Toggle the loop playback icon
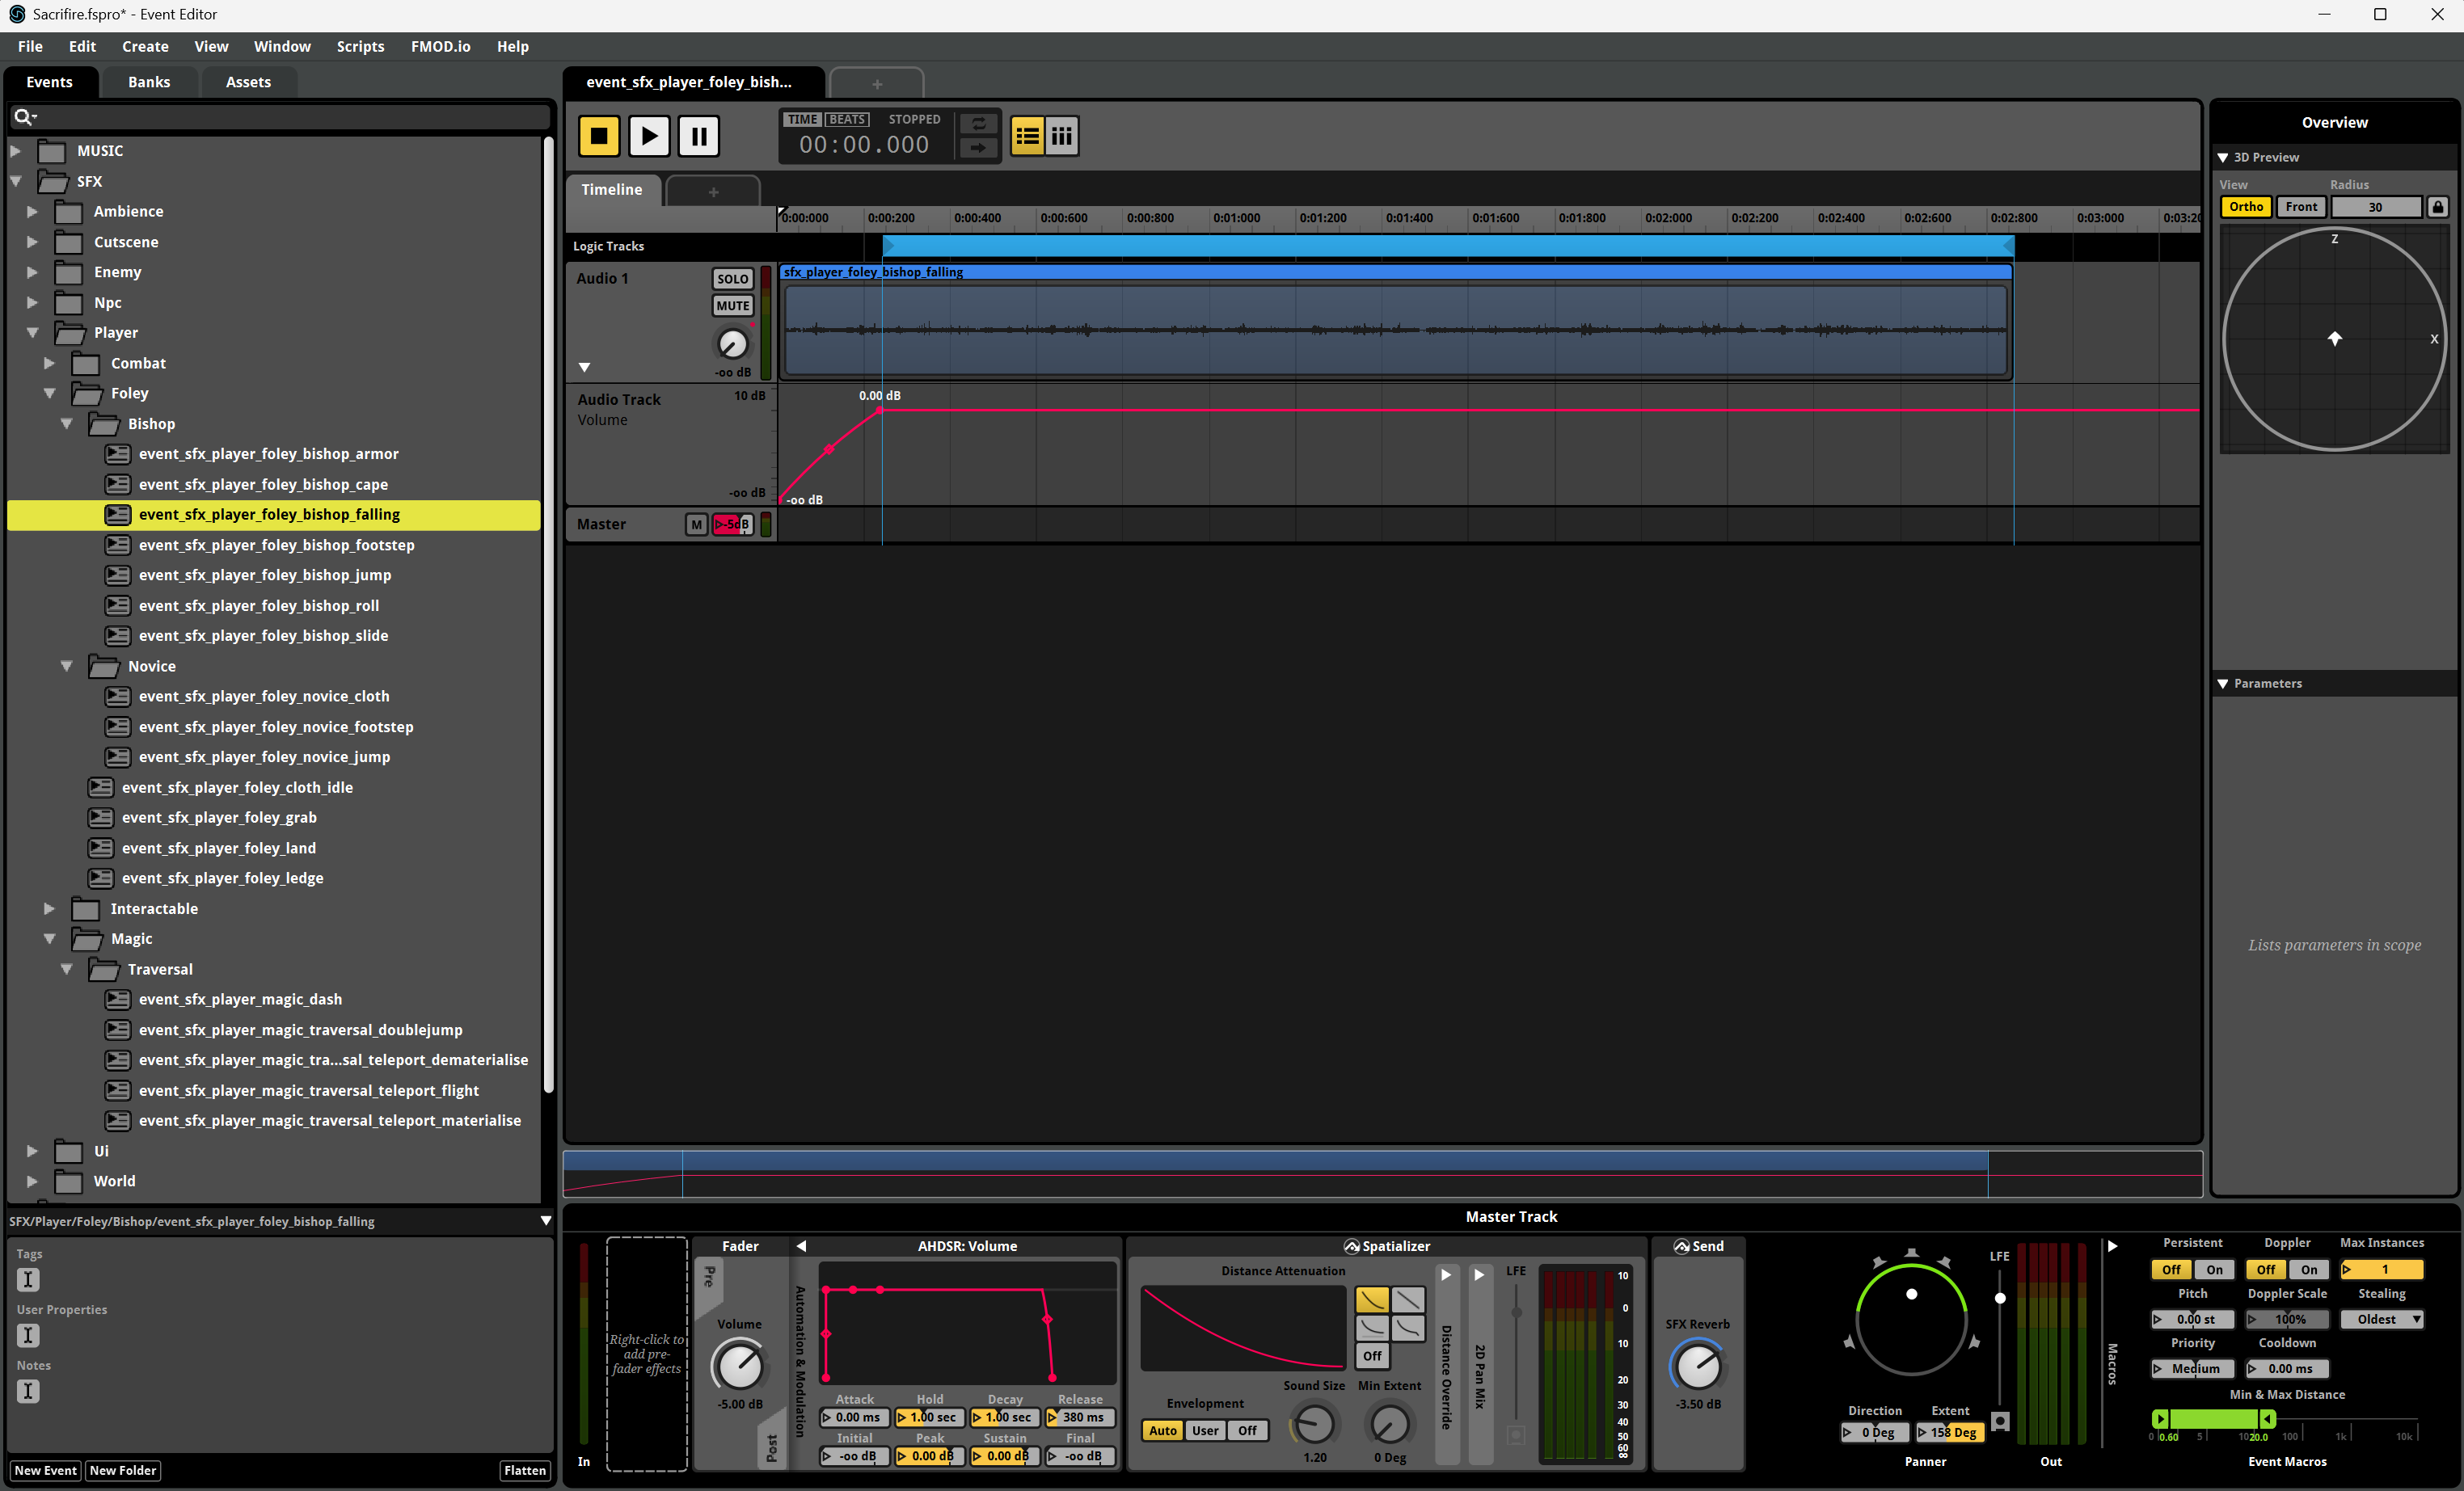Image resolution: width=2464 pixels, height=1491 pixels. 978,124
